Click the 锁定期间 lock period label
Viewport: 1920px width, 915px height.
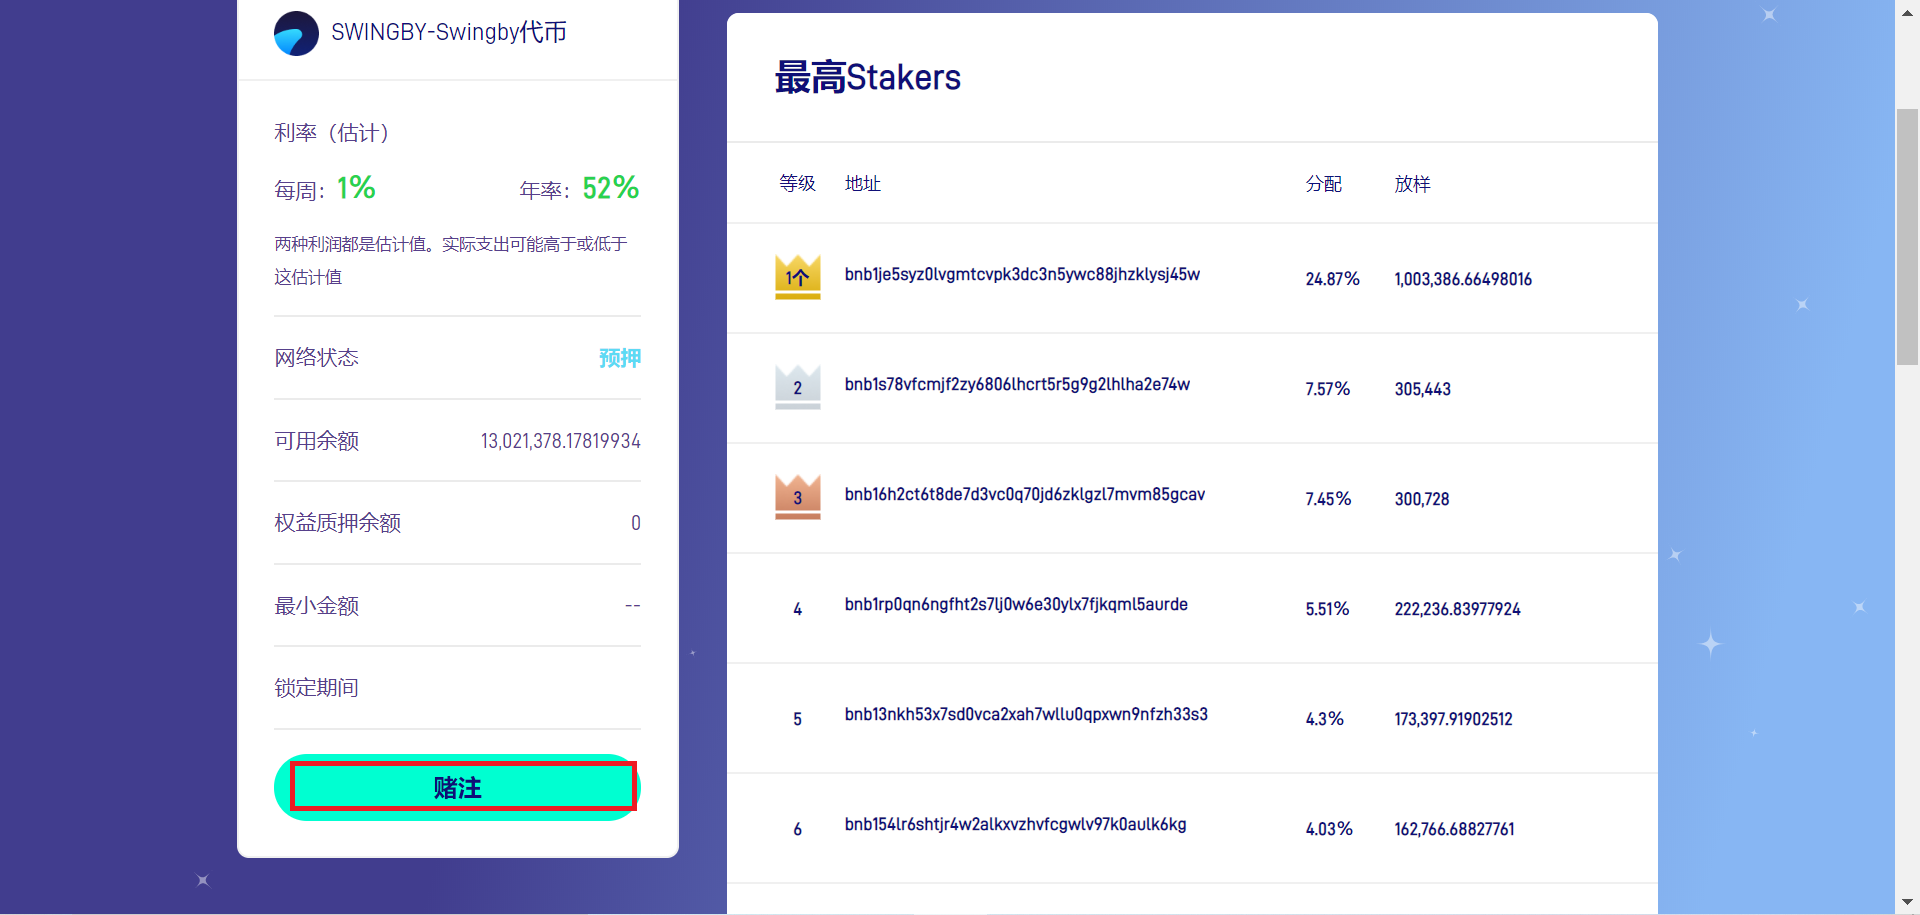point(316,688)
